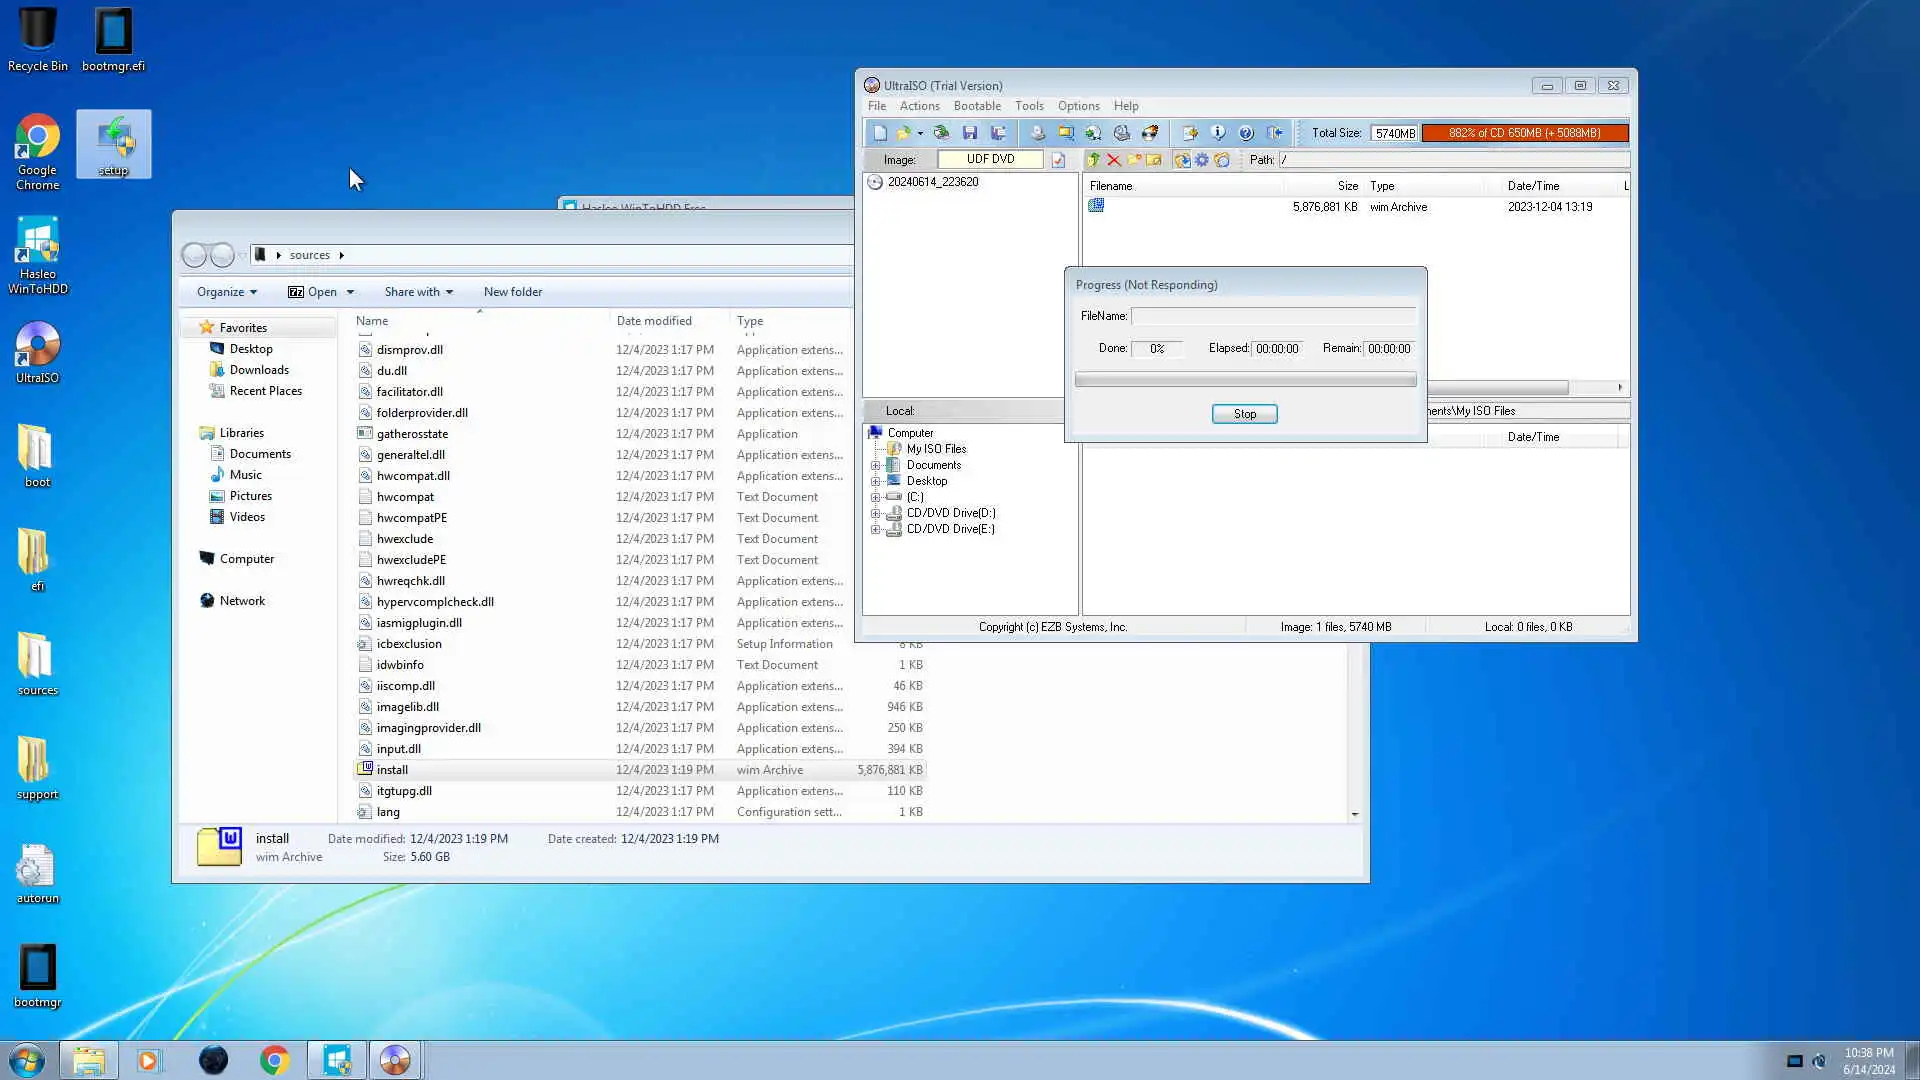Open the blue question mark help icon
This screenshot has width=1920, height=1080.
click(1246, 133)
